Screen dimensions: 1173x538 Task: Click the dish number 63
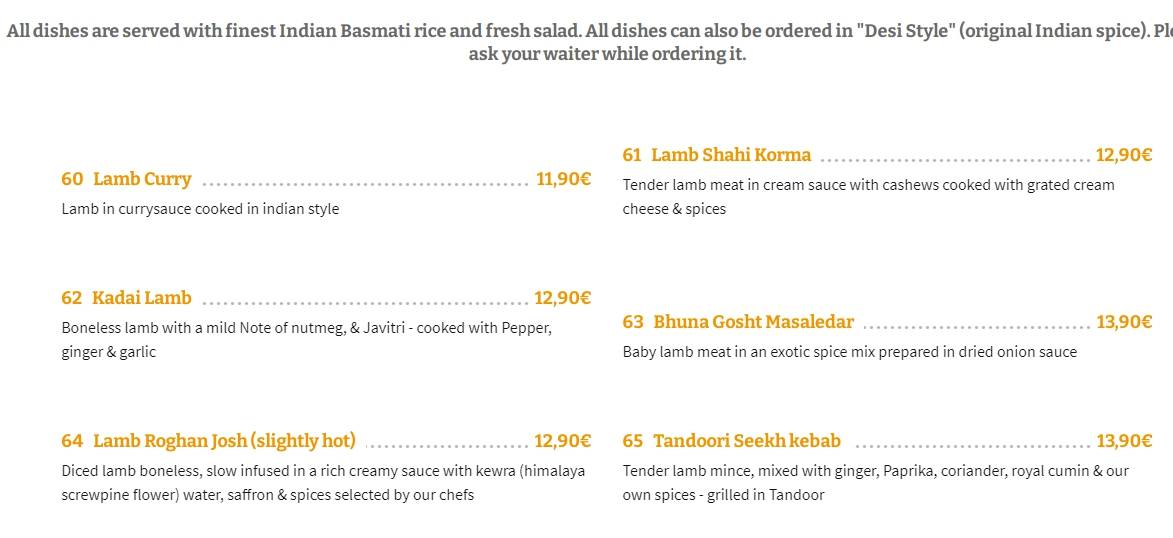pos(633,323)
